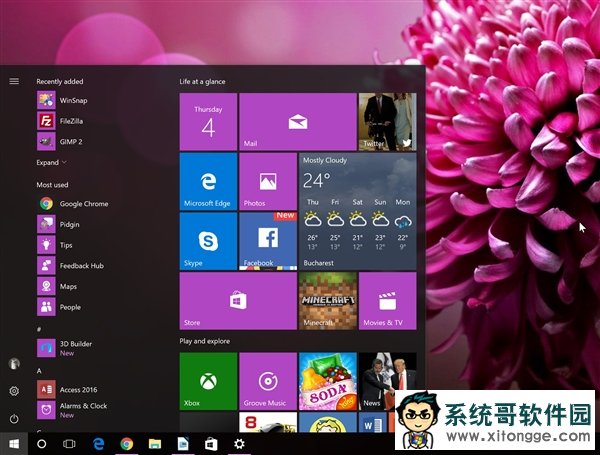Open Settings from Start menu sidebar
600x455 pixels.
[14, 391]
